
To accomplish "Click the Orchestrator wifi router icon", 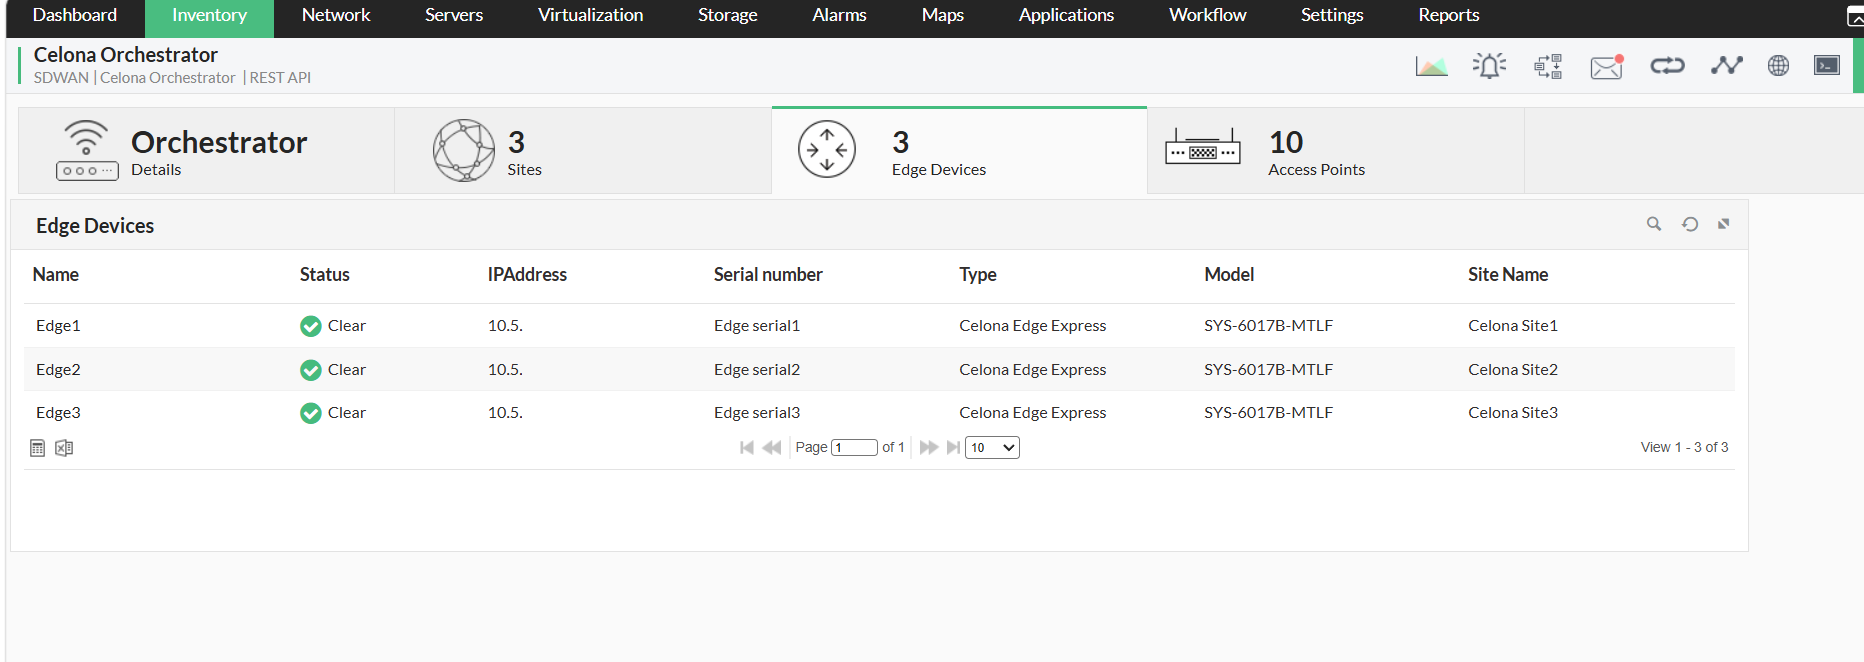I will coord(87,150).
